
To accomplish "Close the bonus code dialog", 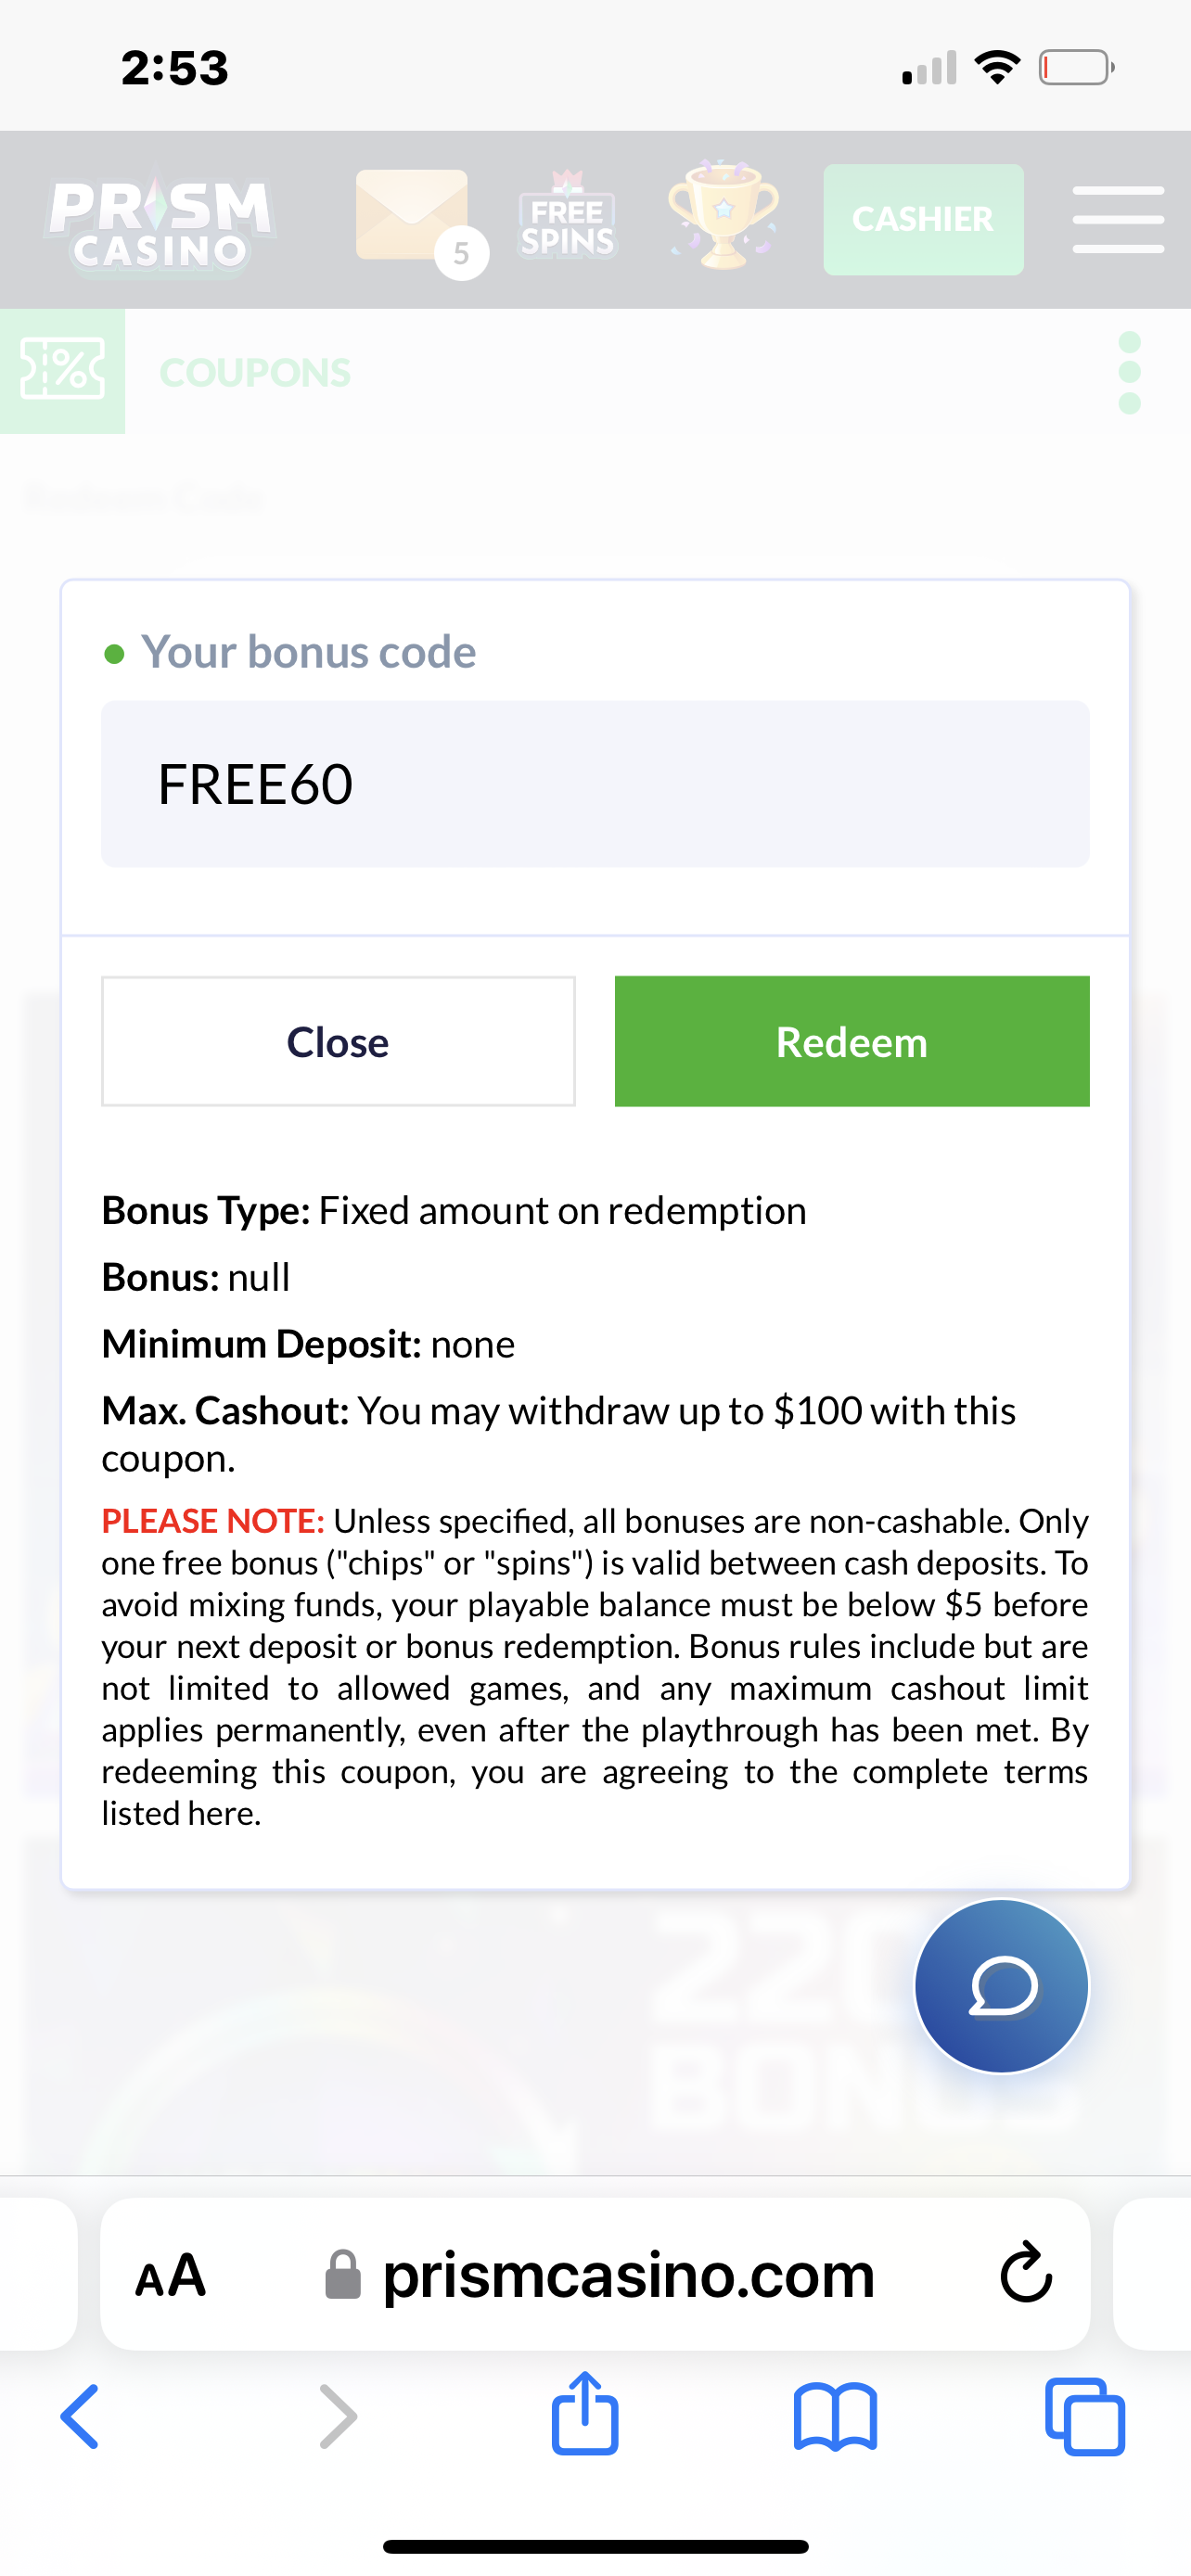I will (x=338, y=1041).
